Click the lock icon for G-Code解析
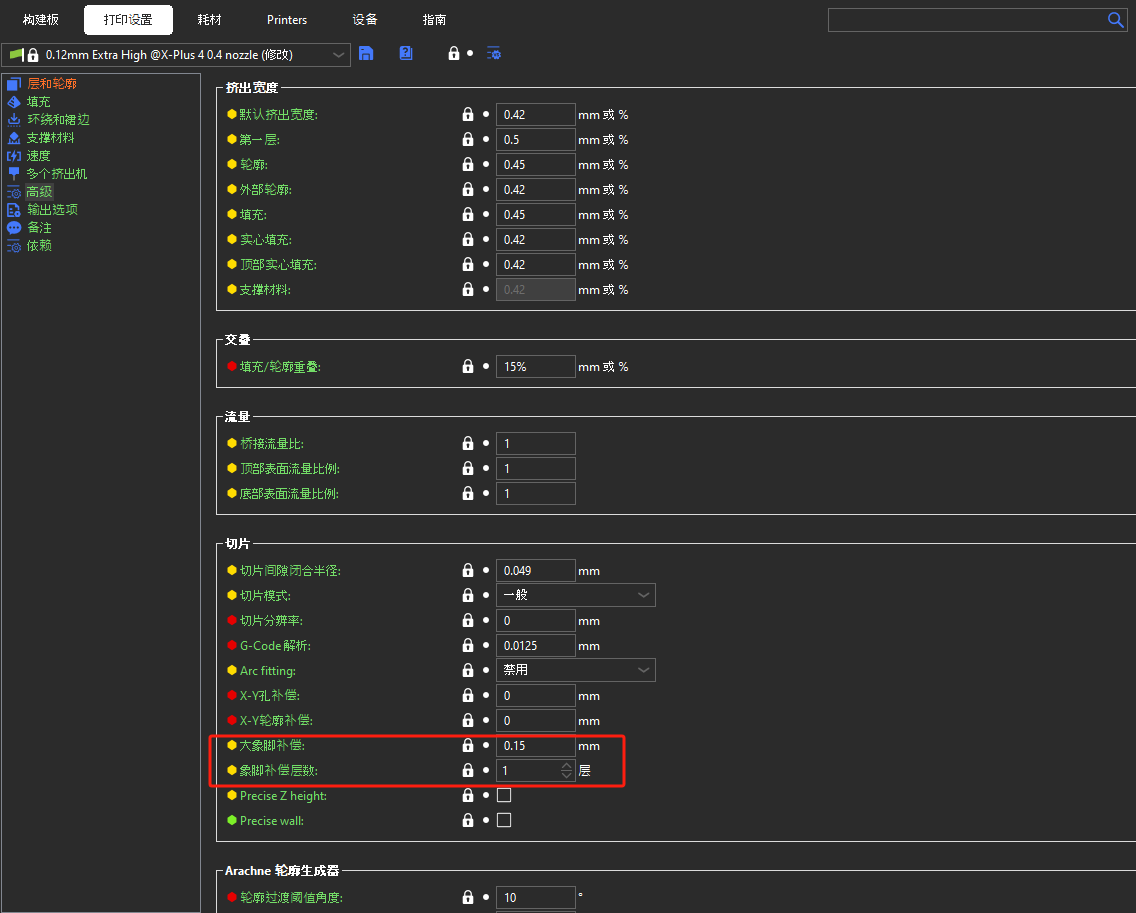Image resolution: width=1136 pixels, height=913 pixels. tap(468, 646)
